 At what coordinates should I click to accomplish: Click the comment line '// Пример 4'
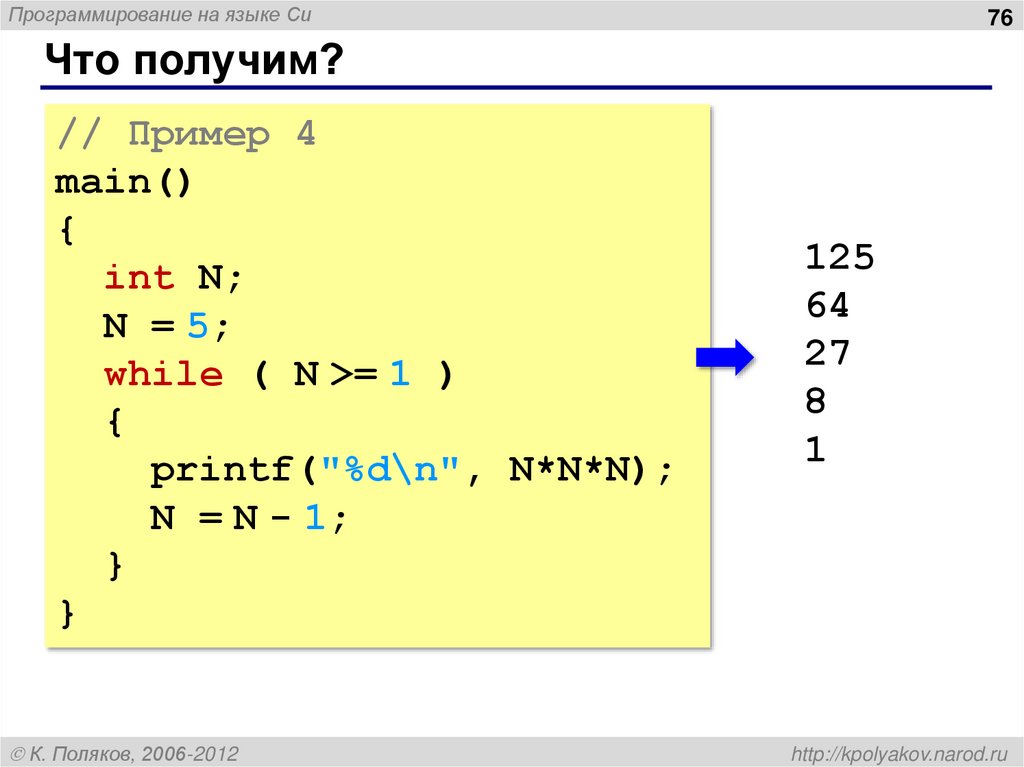coord(187,135)
